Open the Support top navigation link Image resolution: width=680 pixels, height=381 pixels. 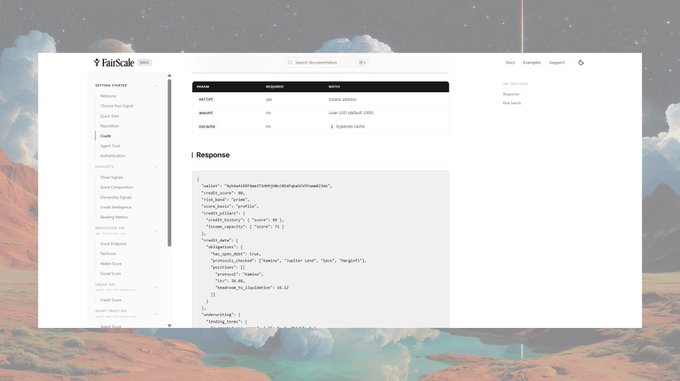557,62
